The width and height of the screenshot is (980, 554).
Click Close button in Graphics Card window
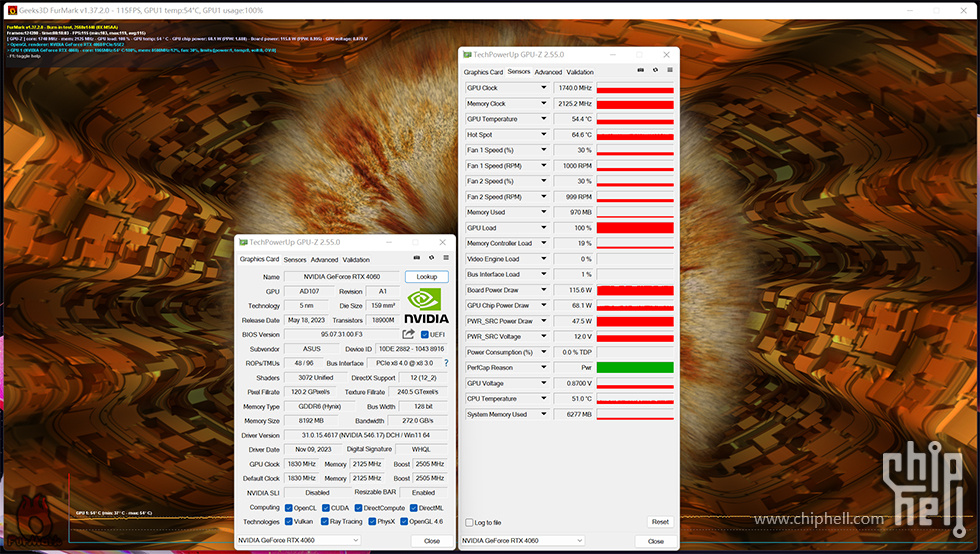[432, 541]
